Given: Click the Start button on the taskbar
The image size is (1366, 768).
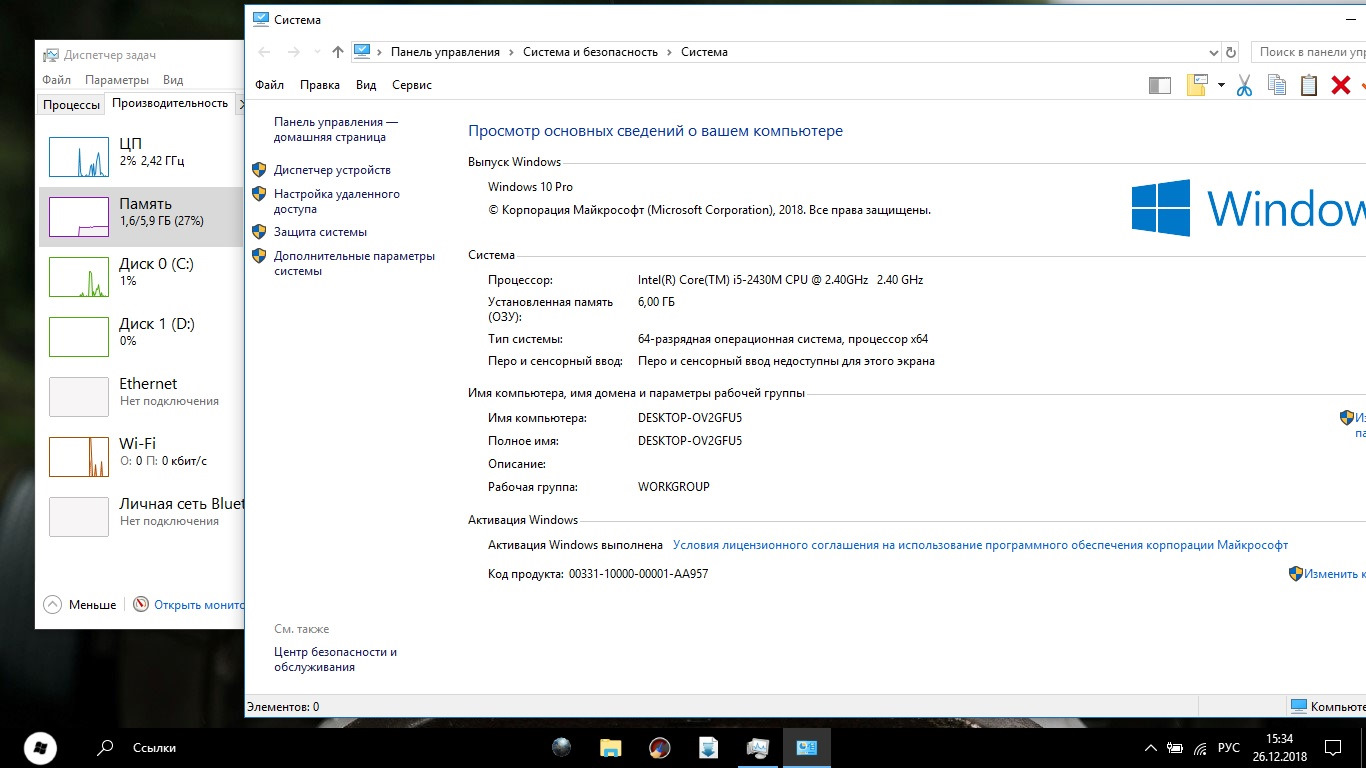Looking at the screenshot, I should (x=40, y=747).
